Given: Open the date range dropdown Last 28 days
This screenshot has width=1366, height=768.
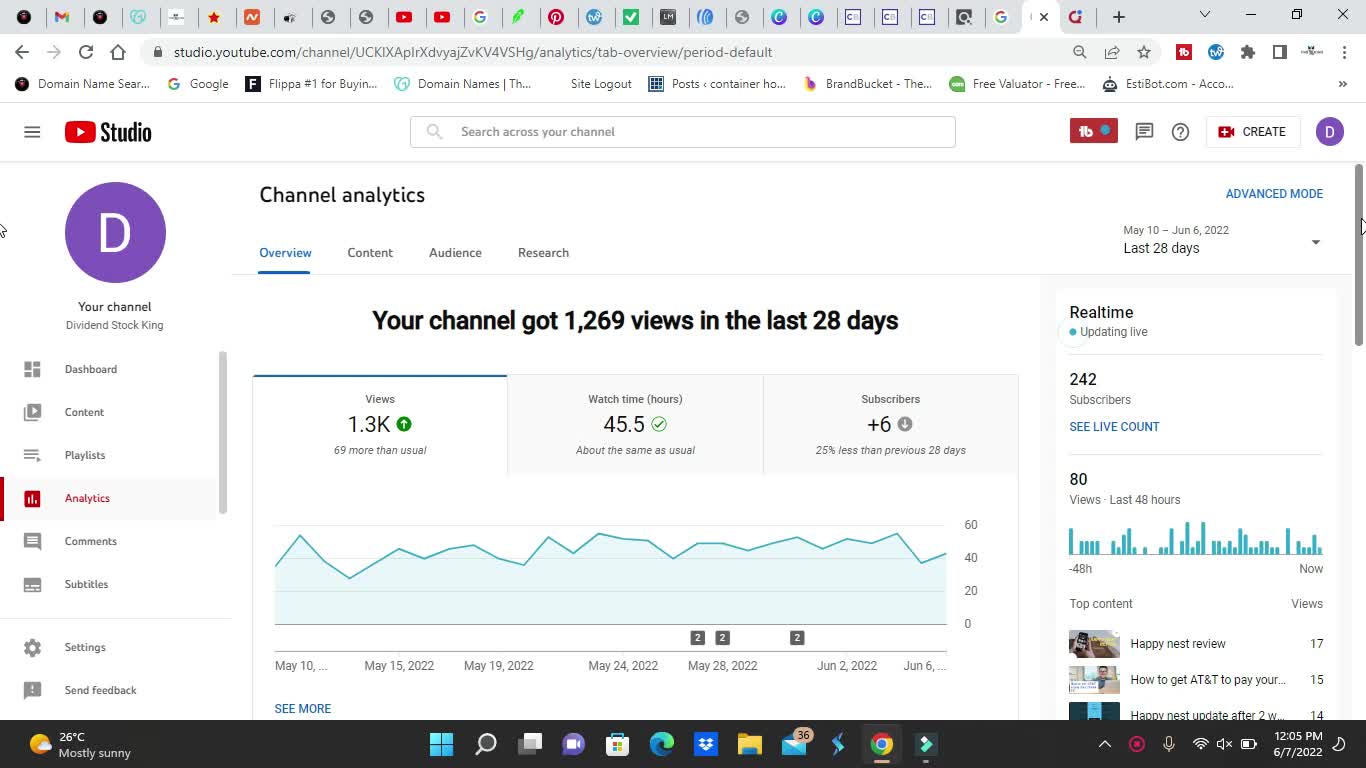Looking at the screenshot, I should tap(1222, 240).
